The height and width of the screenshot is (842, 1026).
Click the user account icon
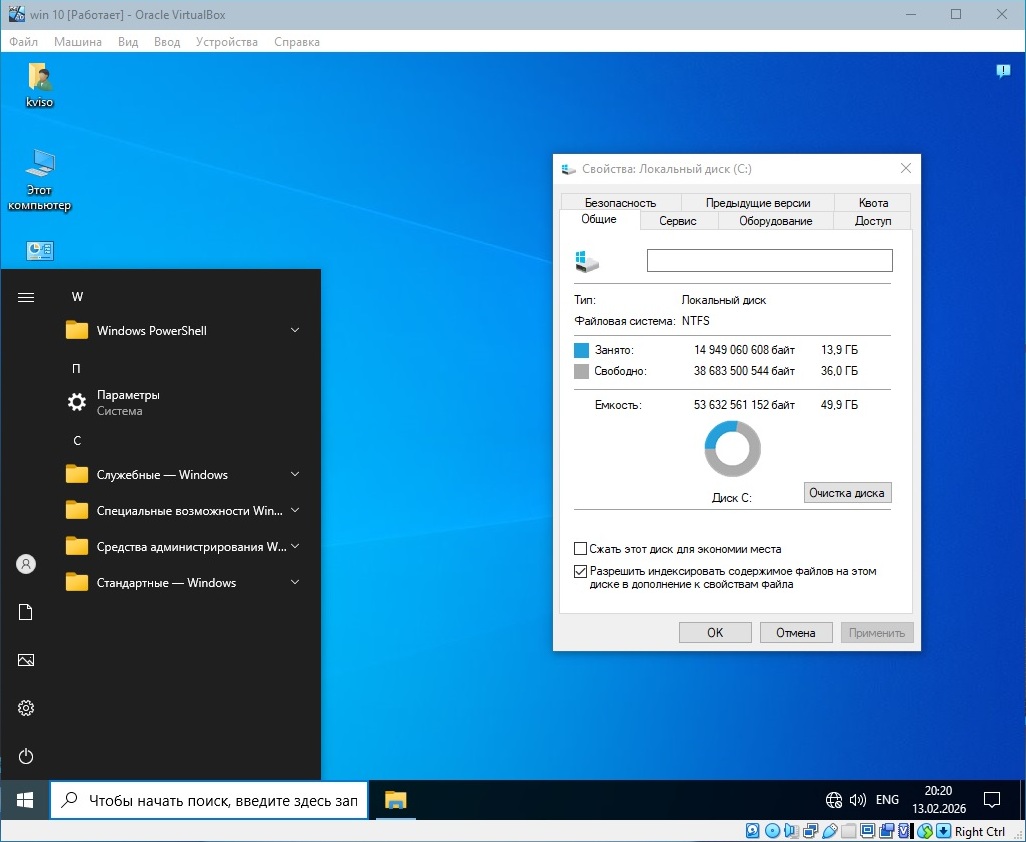click(26, 564)
